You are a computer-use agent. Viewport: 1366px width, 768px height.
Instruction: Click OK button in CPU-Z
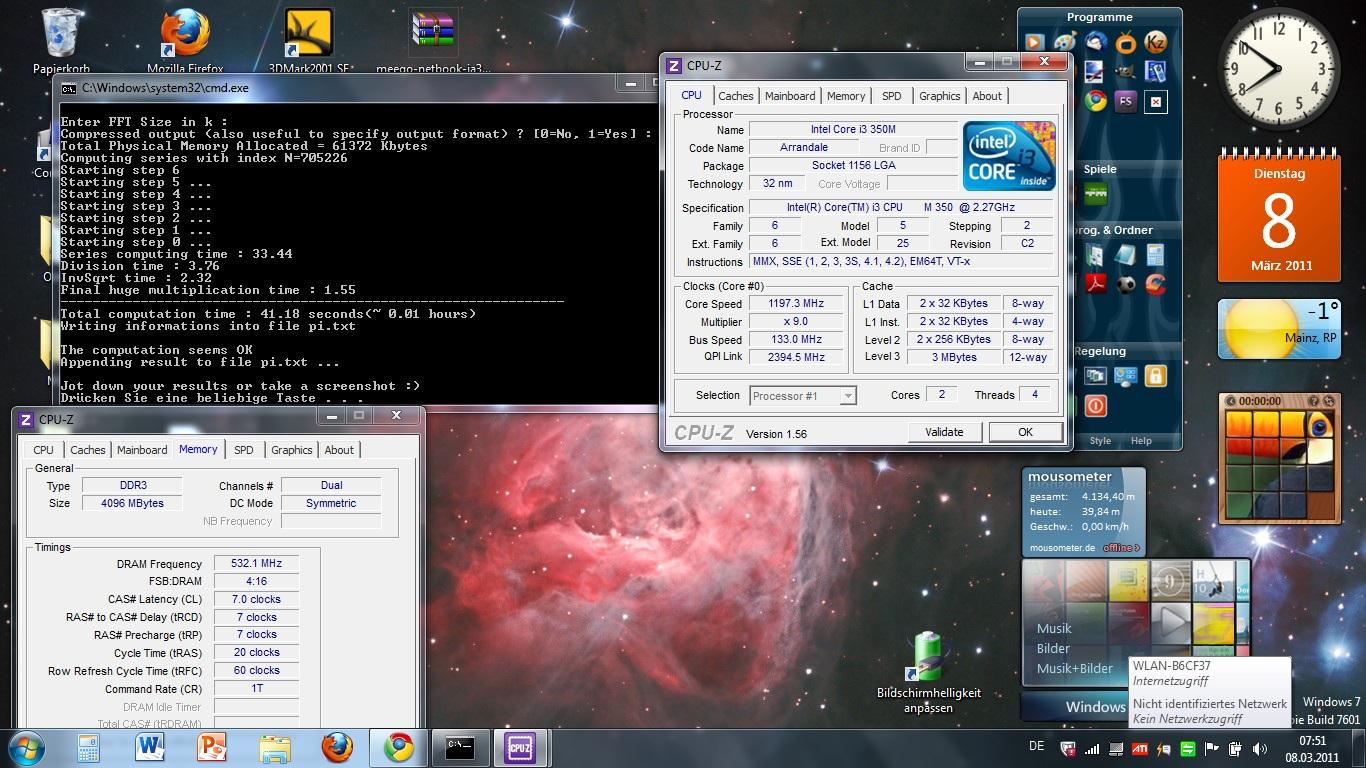click(1025, 432)
